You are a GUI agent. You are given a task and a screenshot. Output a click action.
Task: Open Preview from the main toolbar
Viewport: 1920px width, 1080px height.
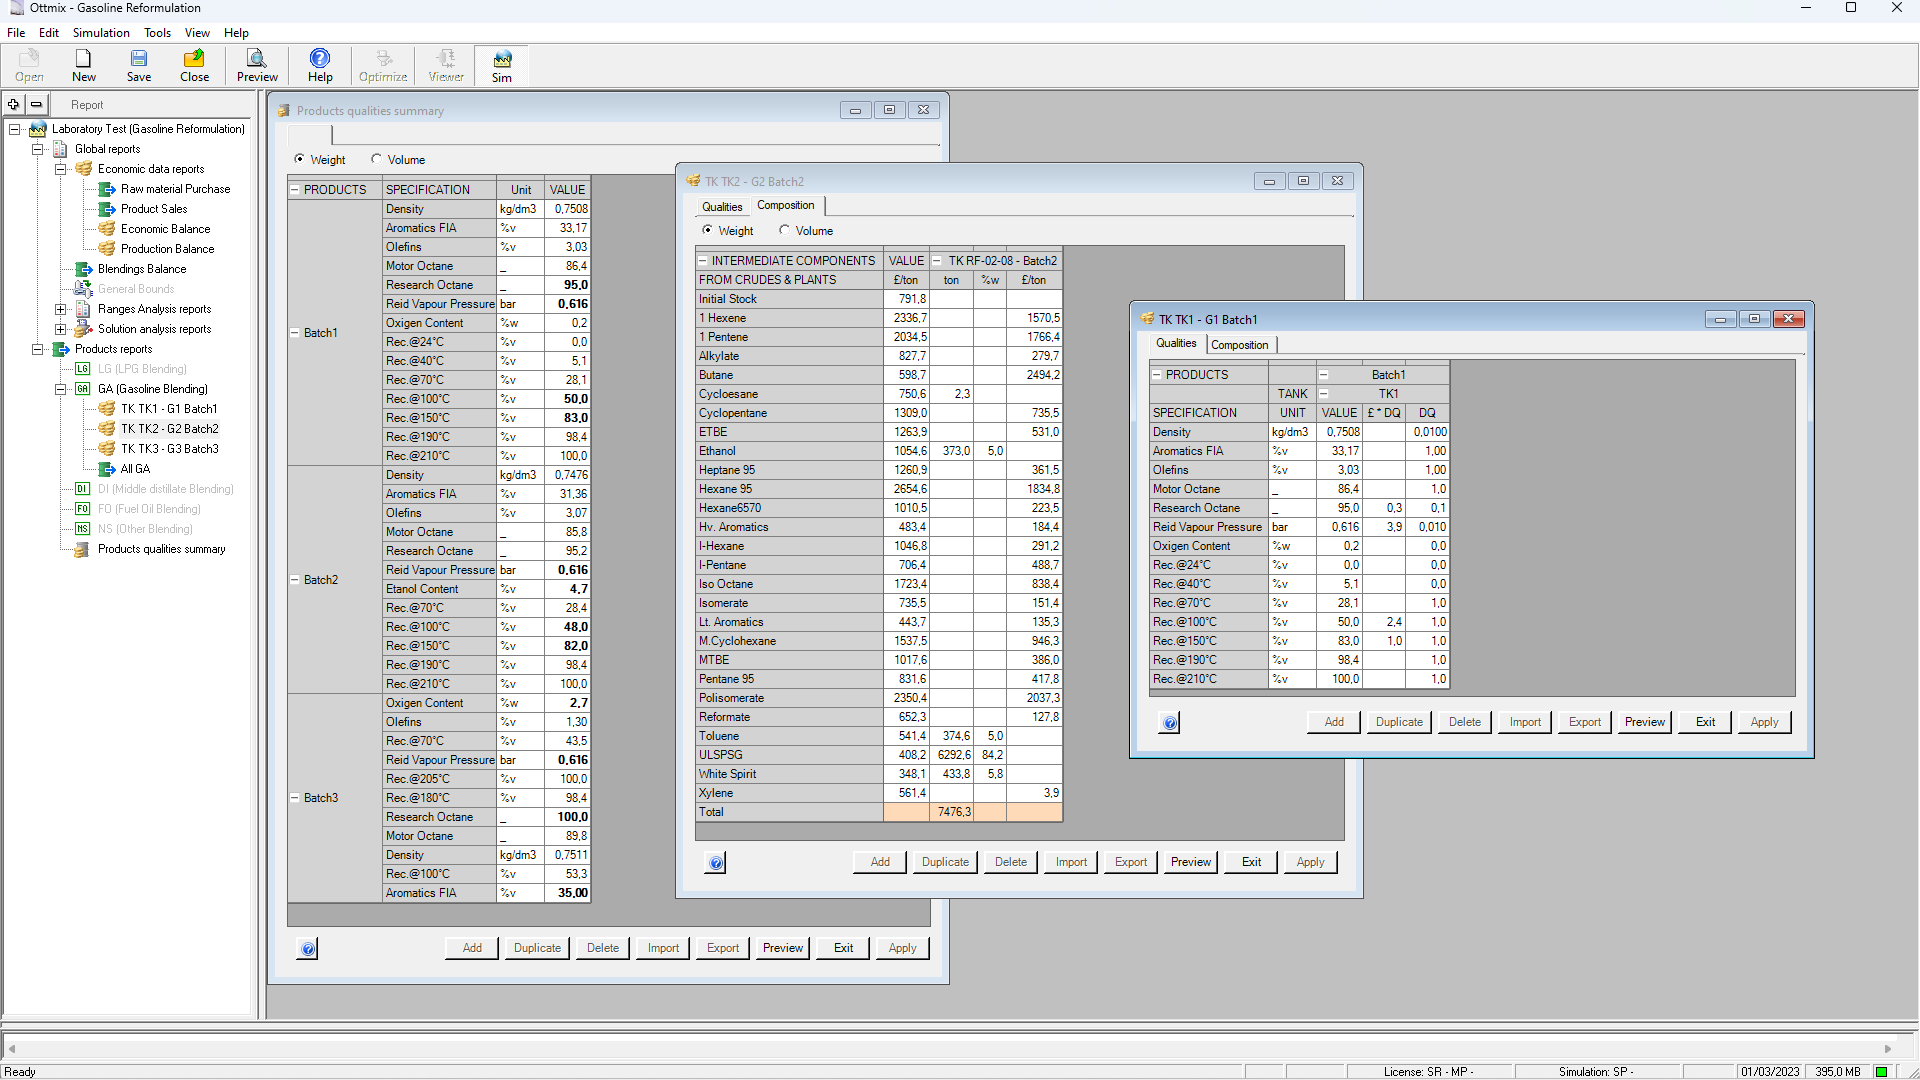point(257,65)
